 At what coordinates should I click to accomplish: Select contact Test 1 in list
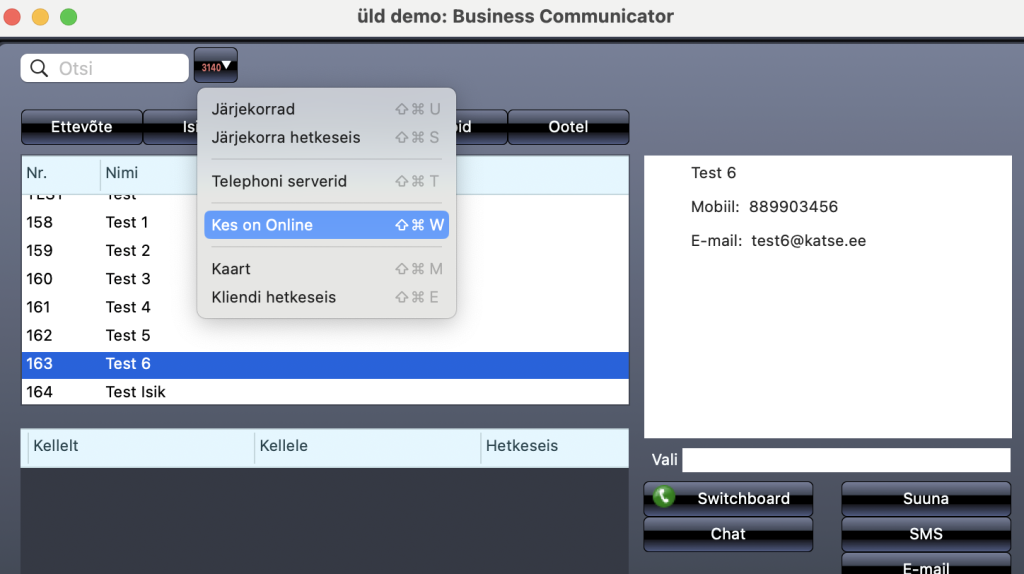[x=127, y=222]
